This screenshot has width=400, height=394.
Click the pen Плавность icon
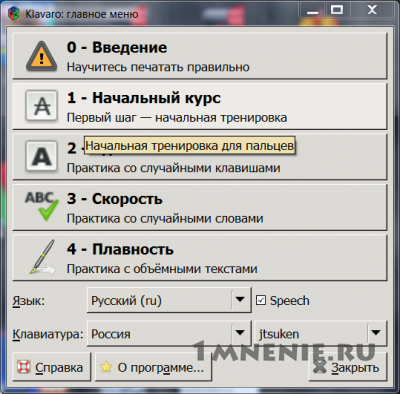point(42,257)
